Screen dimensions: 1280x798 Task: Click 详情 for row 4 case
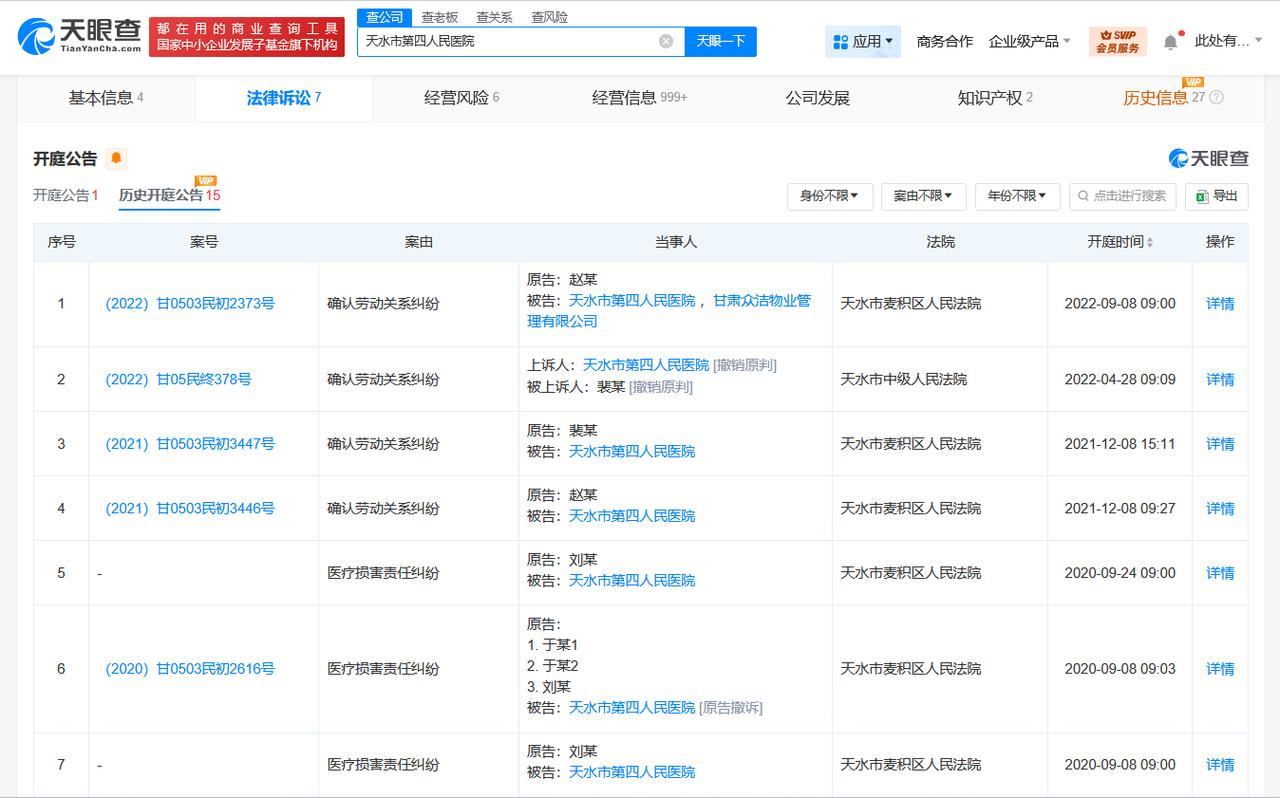1220,508
